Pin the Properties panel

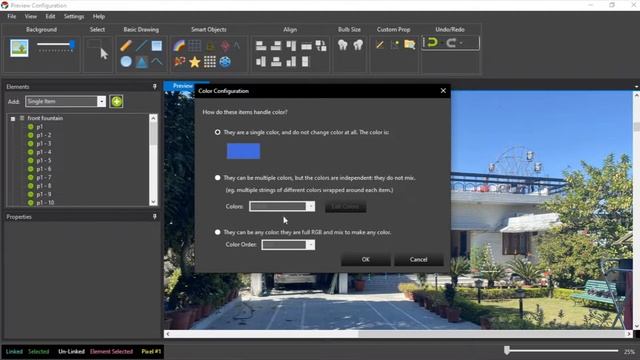click(154, 217)
